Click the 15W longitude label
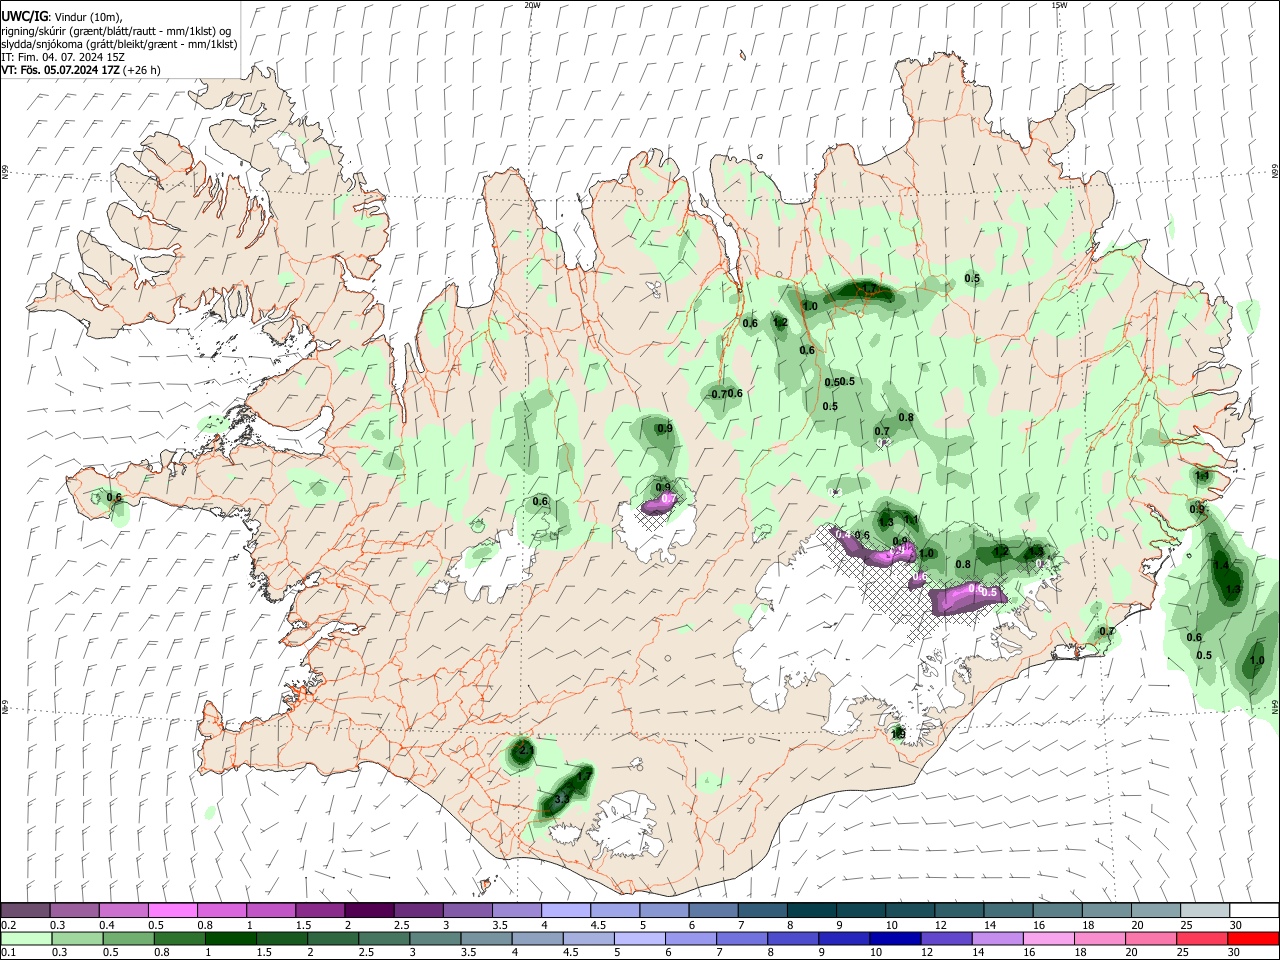1280x960 pixels. pyautogui.click(x=1059, y=5)
